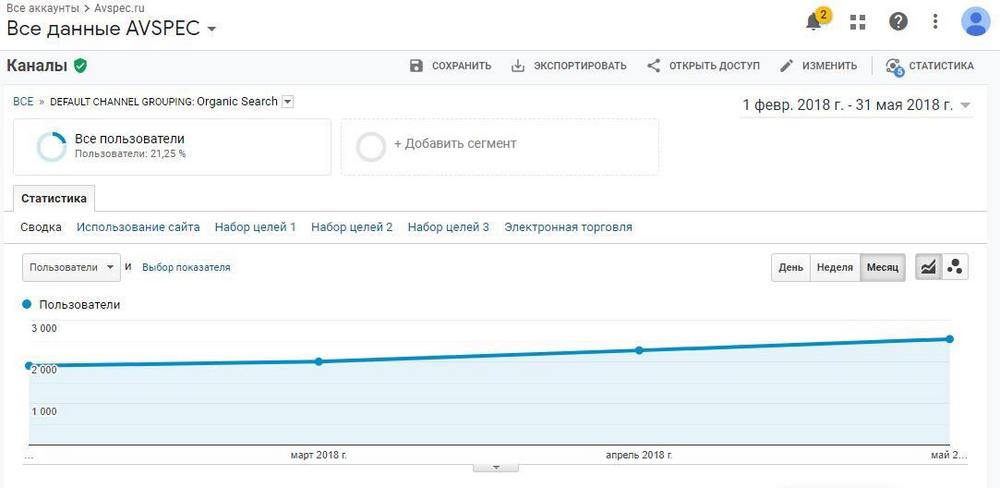1000x488 pixels.
Task: Click the Все аккаунты breadcrumb
Action: tap(42, 8)
